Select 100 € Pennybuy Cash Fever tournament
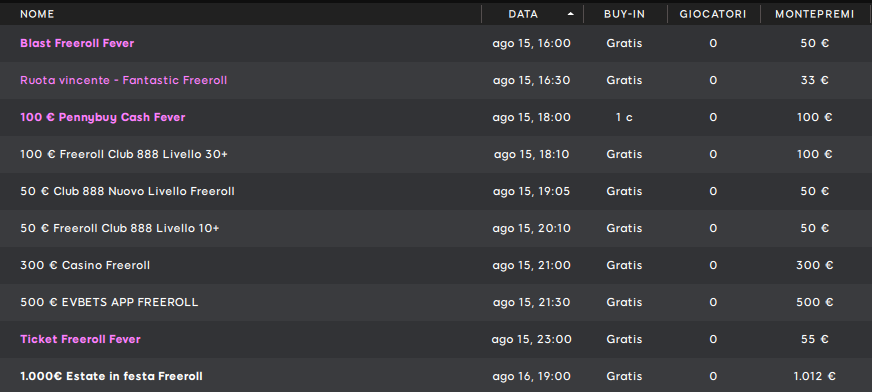 (x=102, y=117)
